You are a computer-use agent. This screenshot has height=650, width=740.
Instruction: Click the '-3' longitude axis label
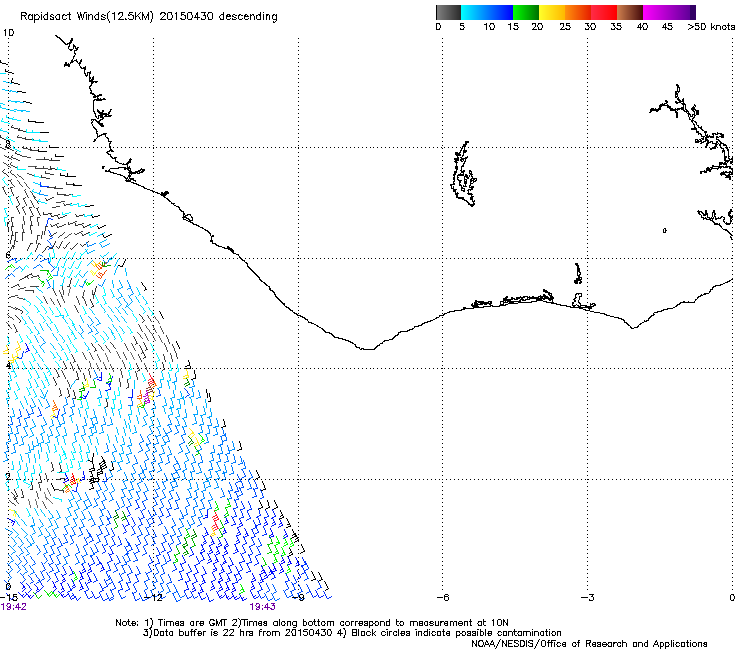pos(587,598)
